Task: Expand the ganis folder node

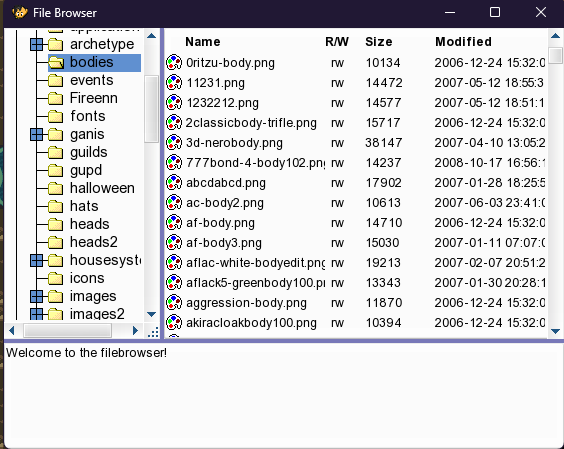Action: 37,135
